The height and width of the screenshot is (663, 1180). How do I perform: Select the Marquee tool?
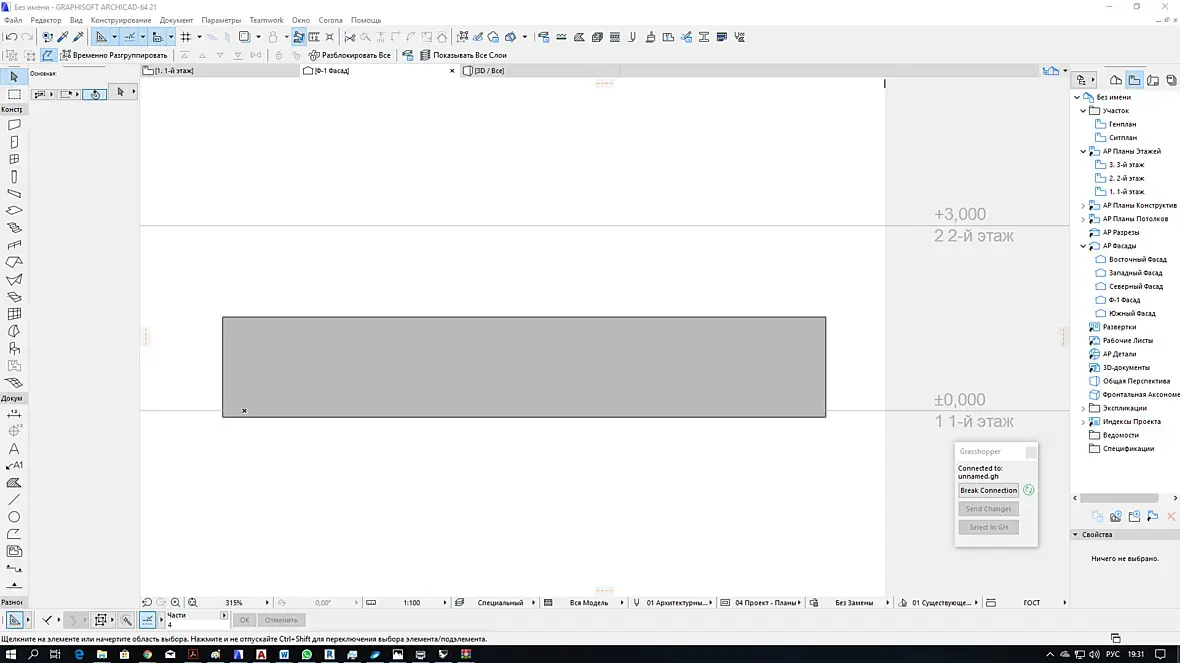click(14, 94)
